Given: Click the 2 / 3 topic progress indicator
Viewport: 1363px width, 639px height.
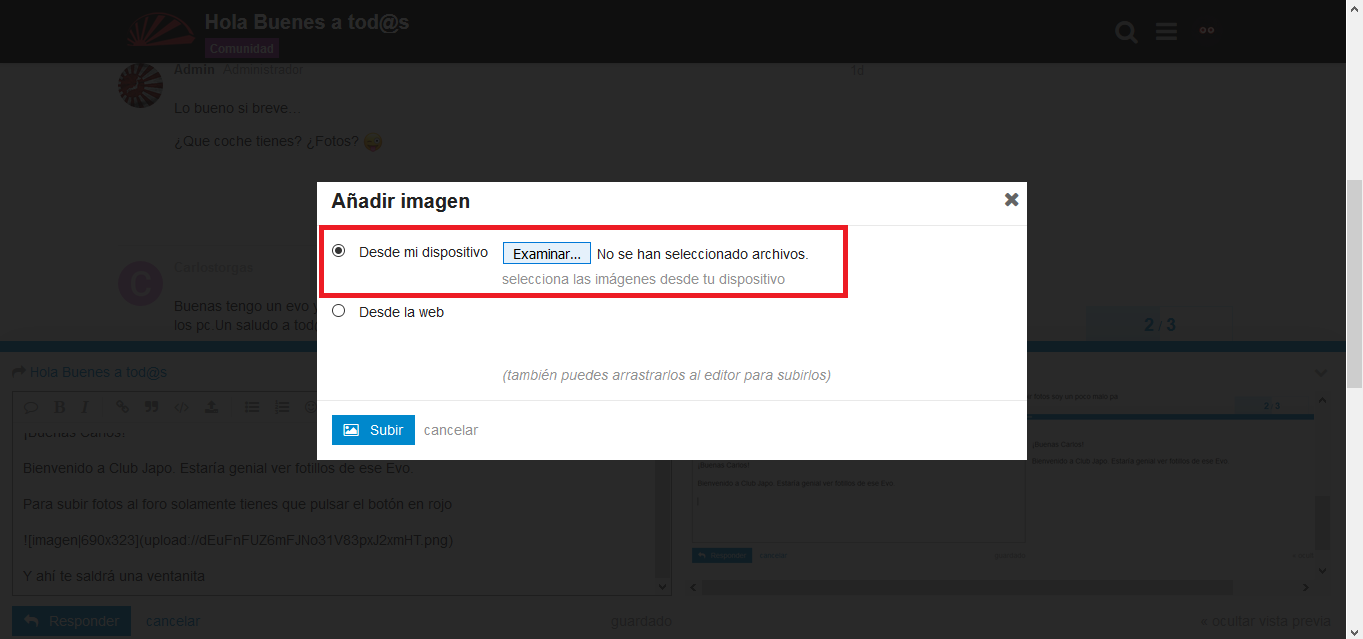Looking at the screenshot, I should [x=1160, y=325].
